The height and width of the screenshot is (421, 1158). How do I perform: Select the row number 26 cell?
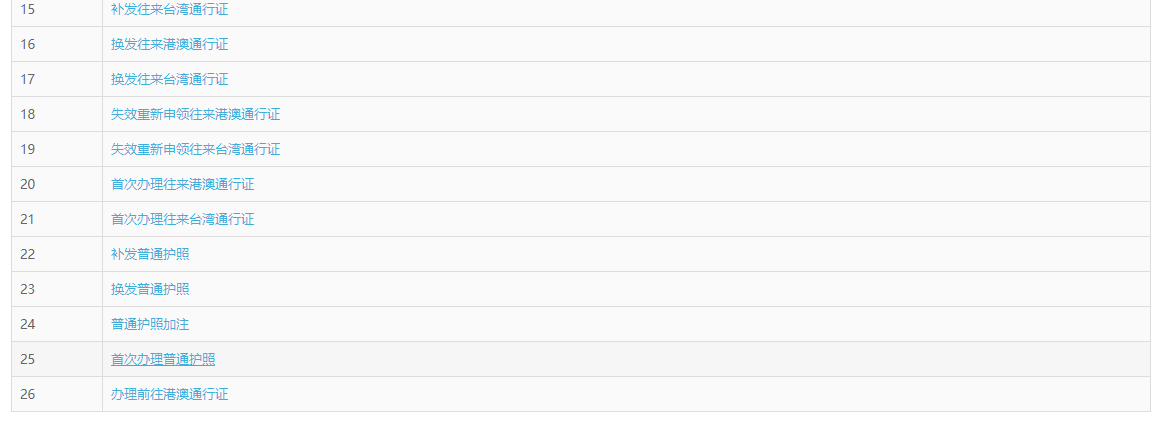coord(28,394)
